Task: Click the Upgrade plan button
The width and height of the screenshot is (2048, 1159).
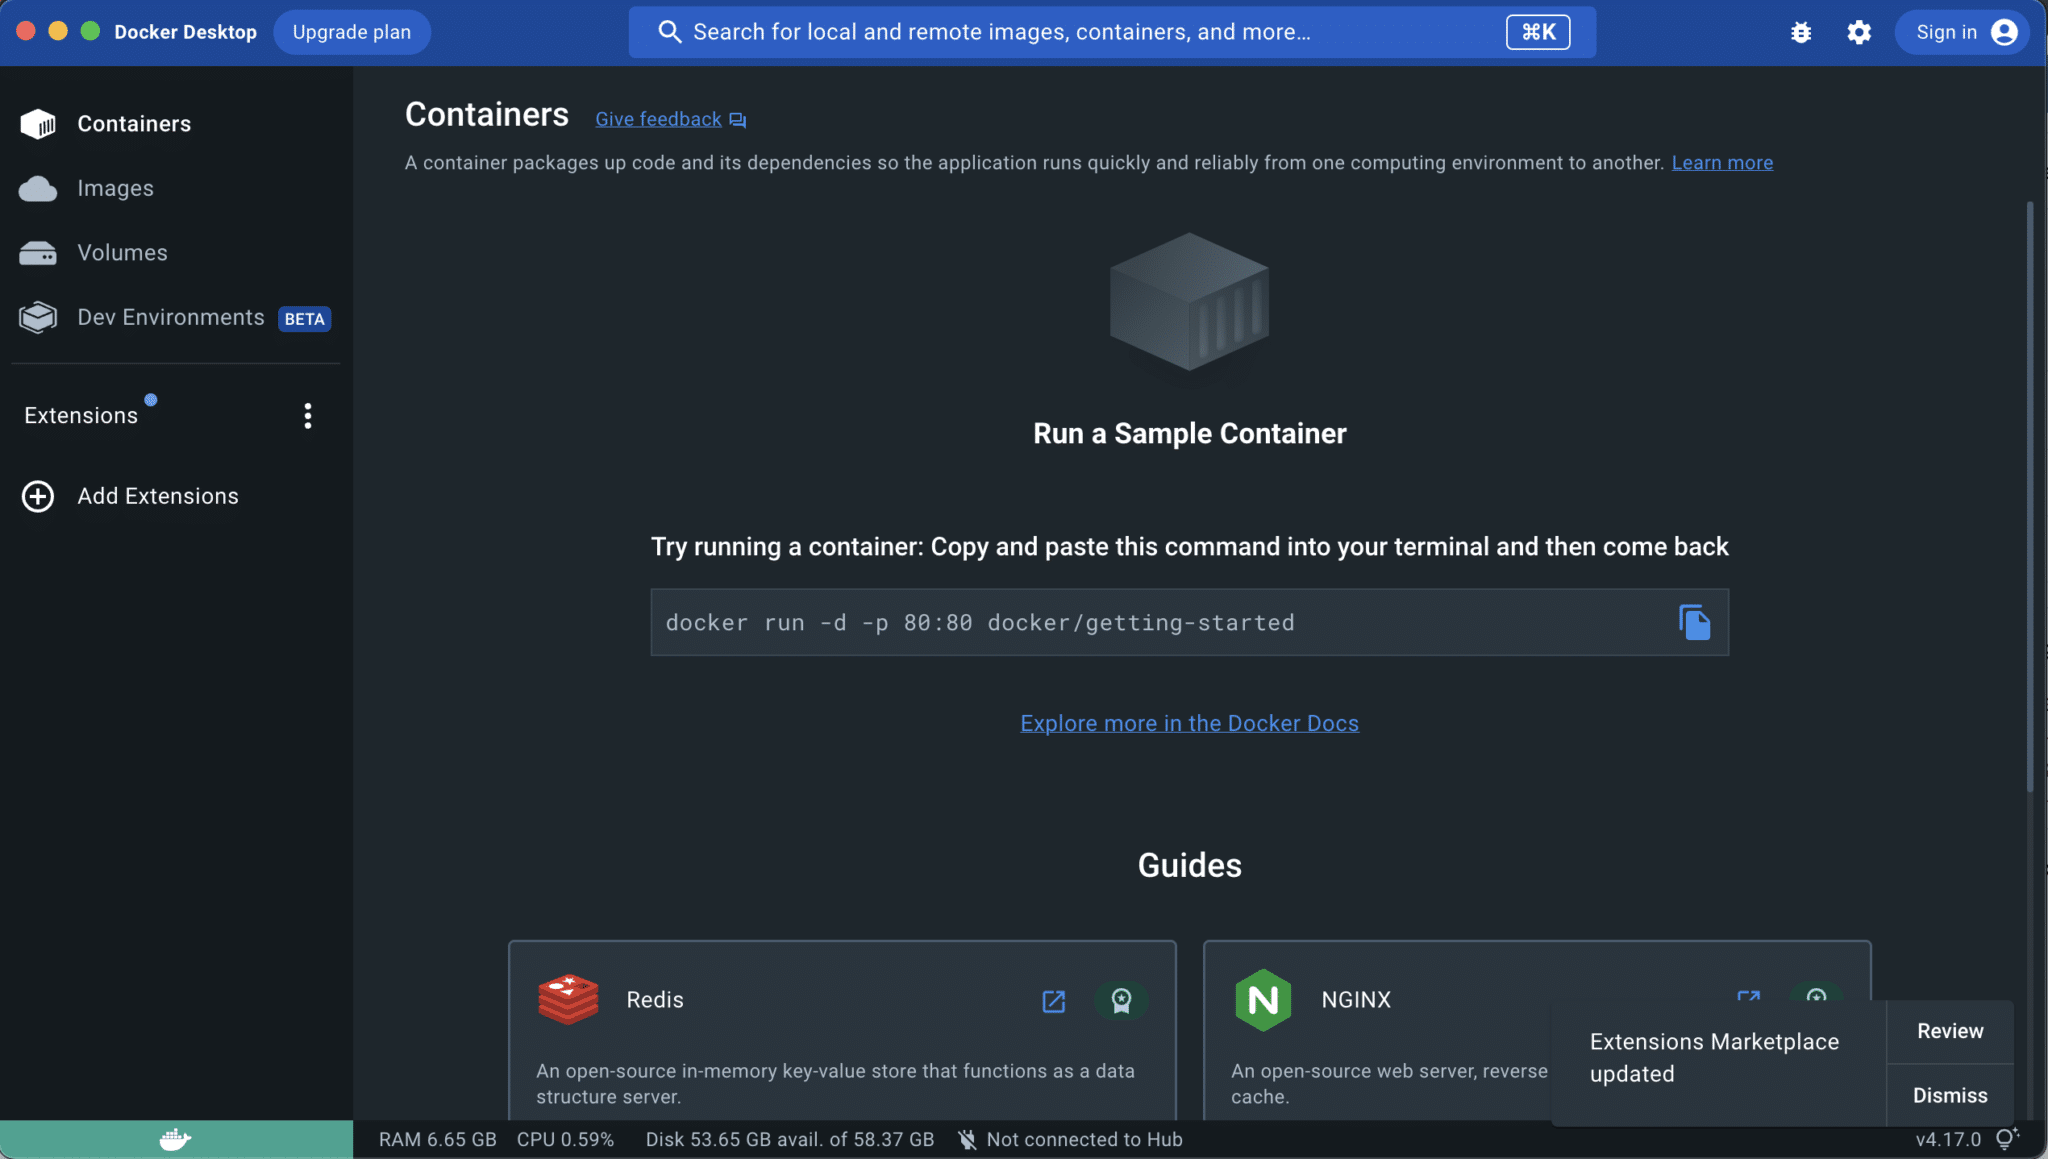Action: [351, 32]
